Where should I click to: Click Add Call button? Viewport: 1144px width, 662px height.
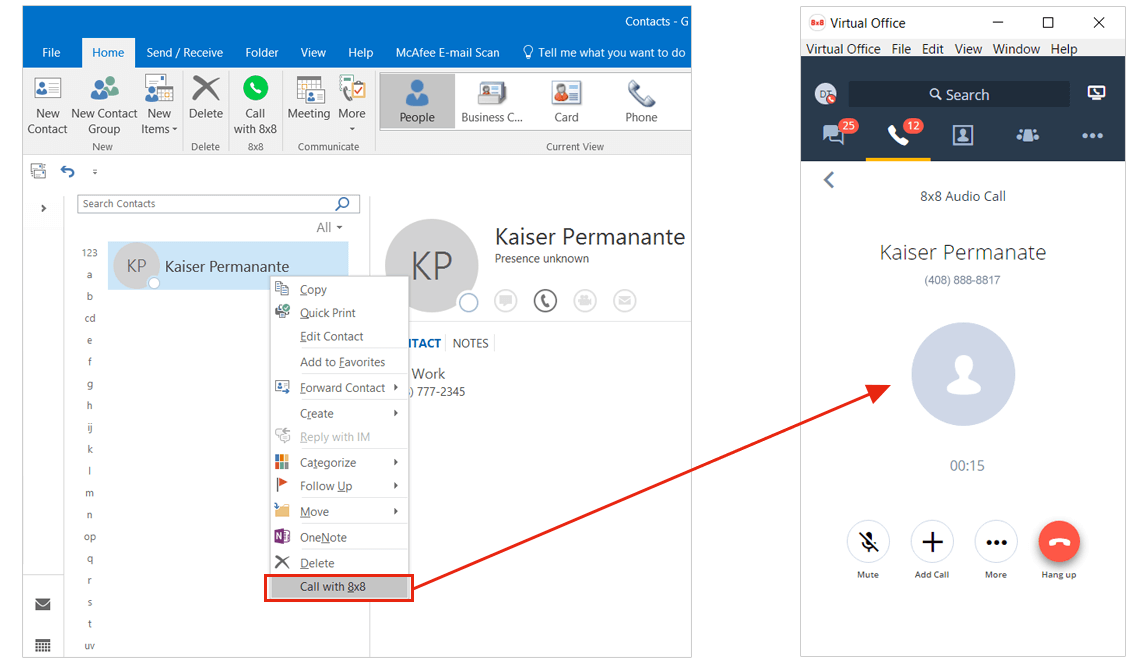click(932, 542)
